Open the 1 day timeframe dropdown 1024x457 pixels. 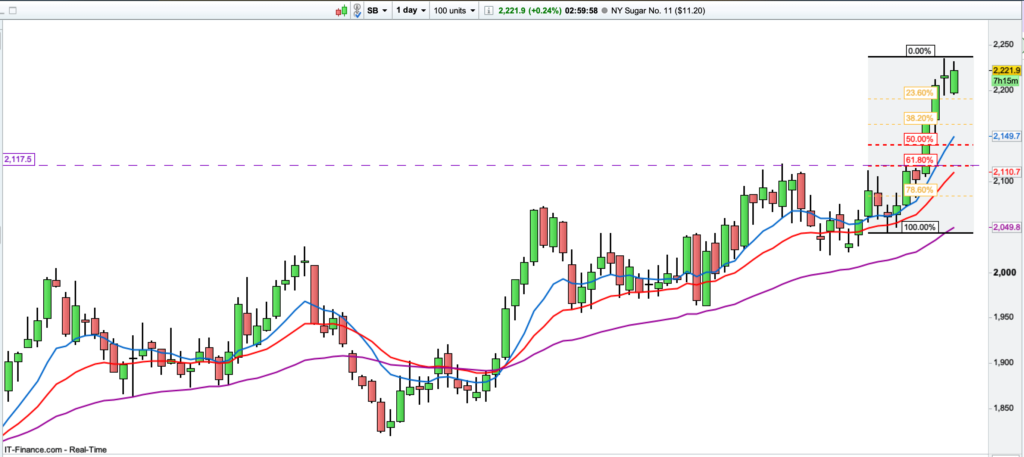pos(411,10)
